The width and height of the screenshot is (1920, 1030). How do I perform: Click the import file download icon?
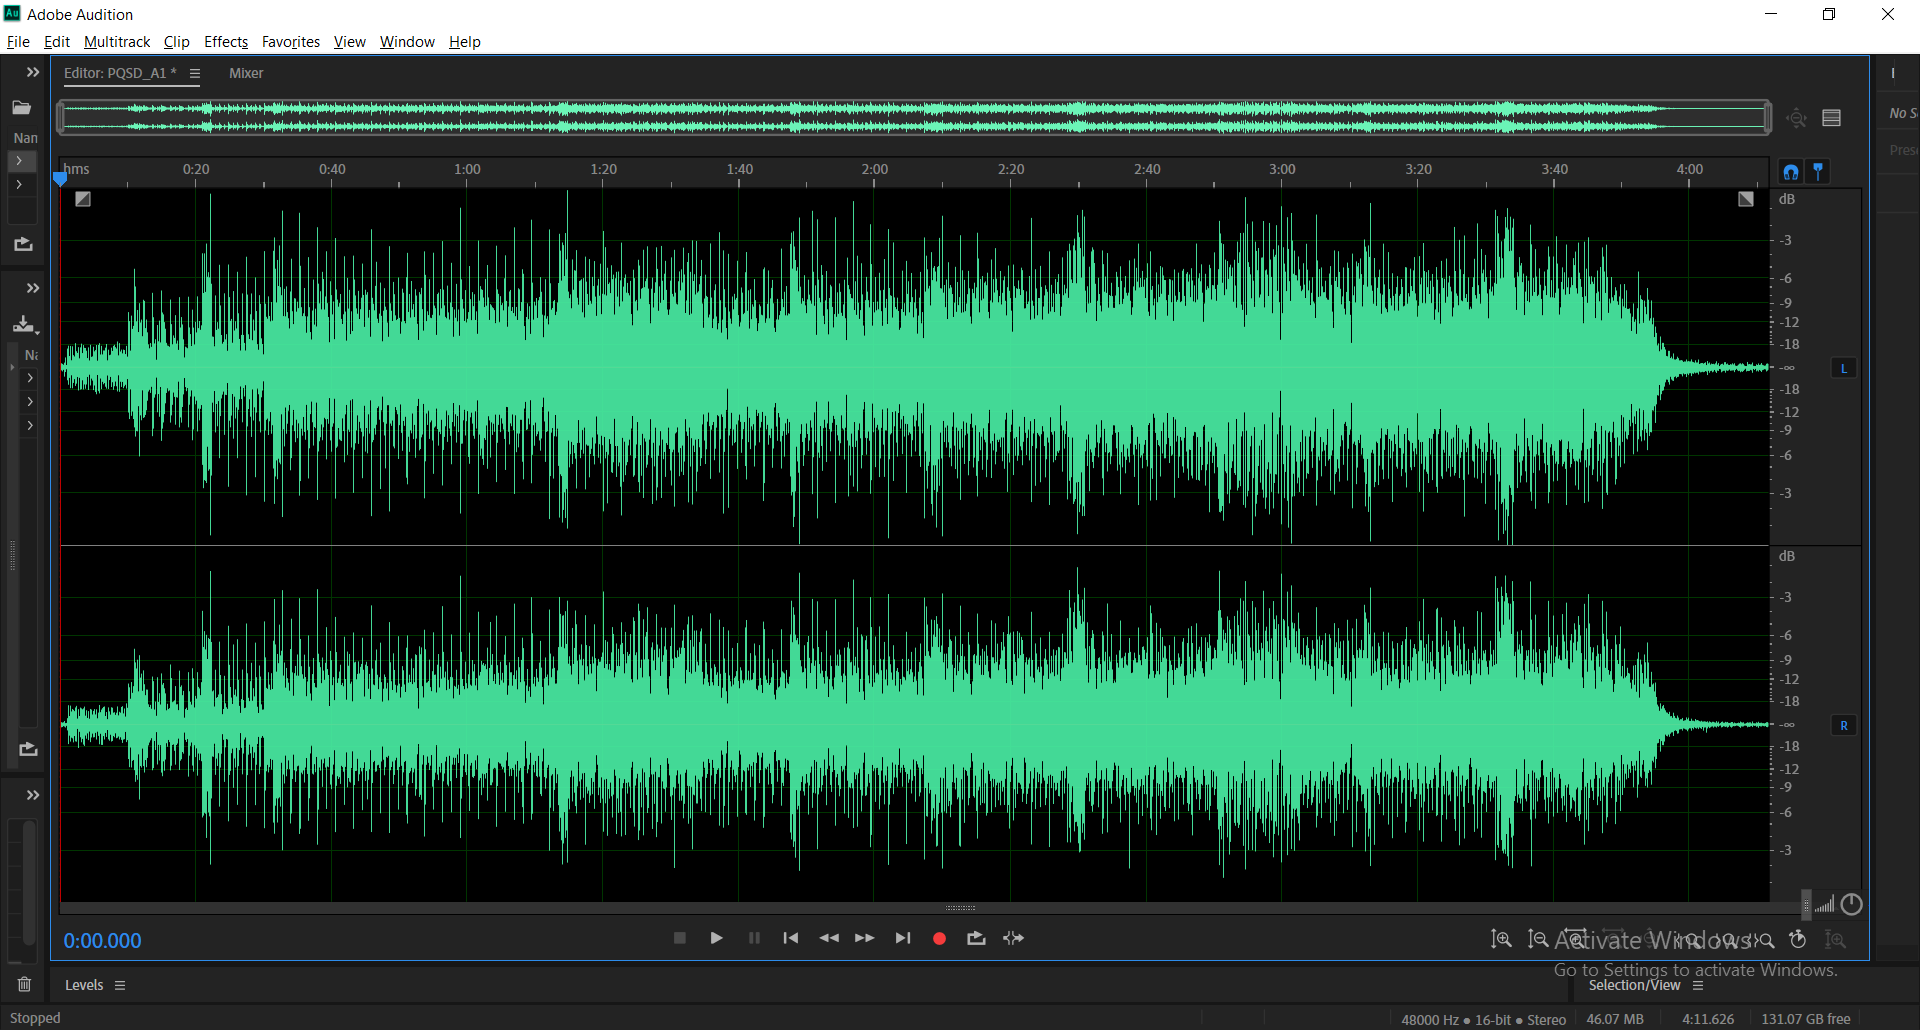[24, 324]
